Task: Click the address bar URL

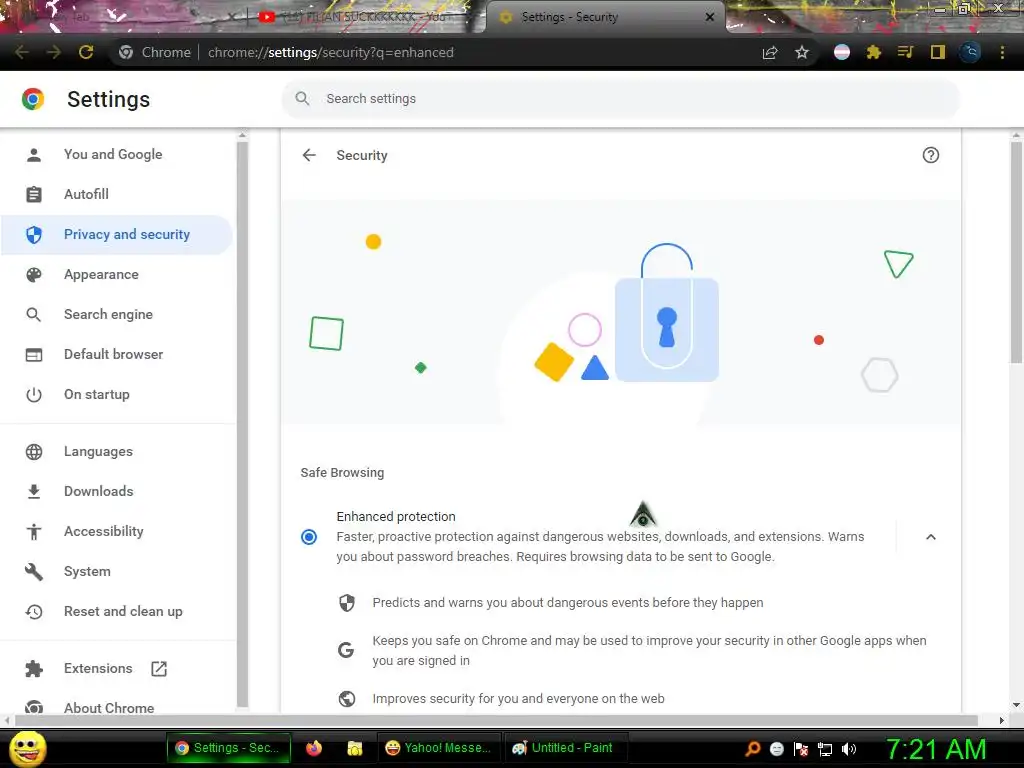Action: click(x=330, y=52)
